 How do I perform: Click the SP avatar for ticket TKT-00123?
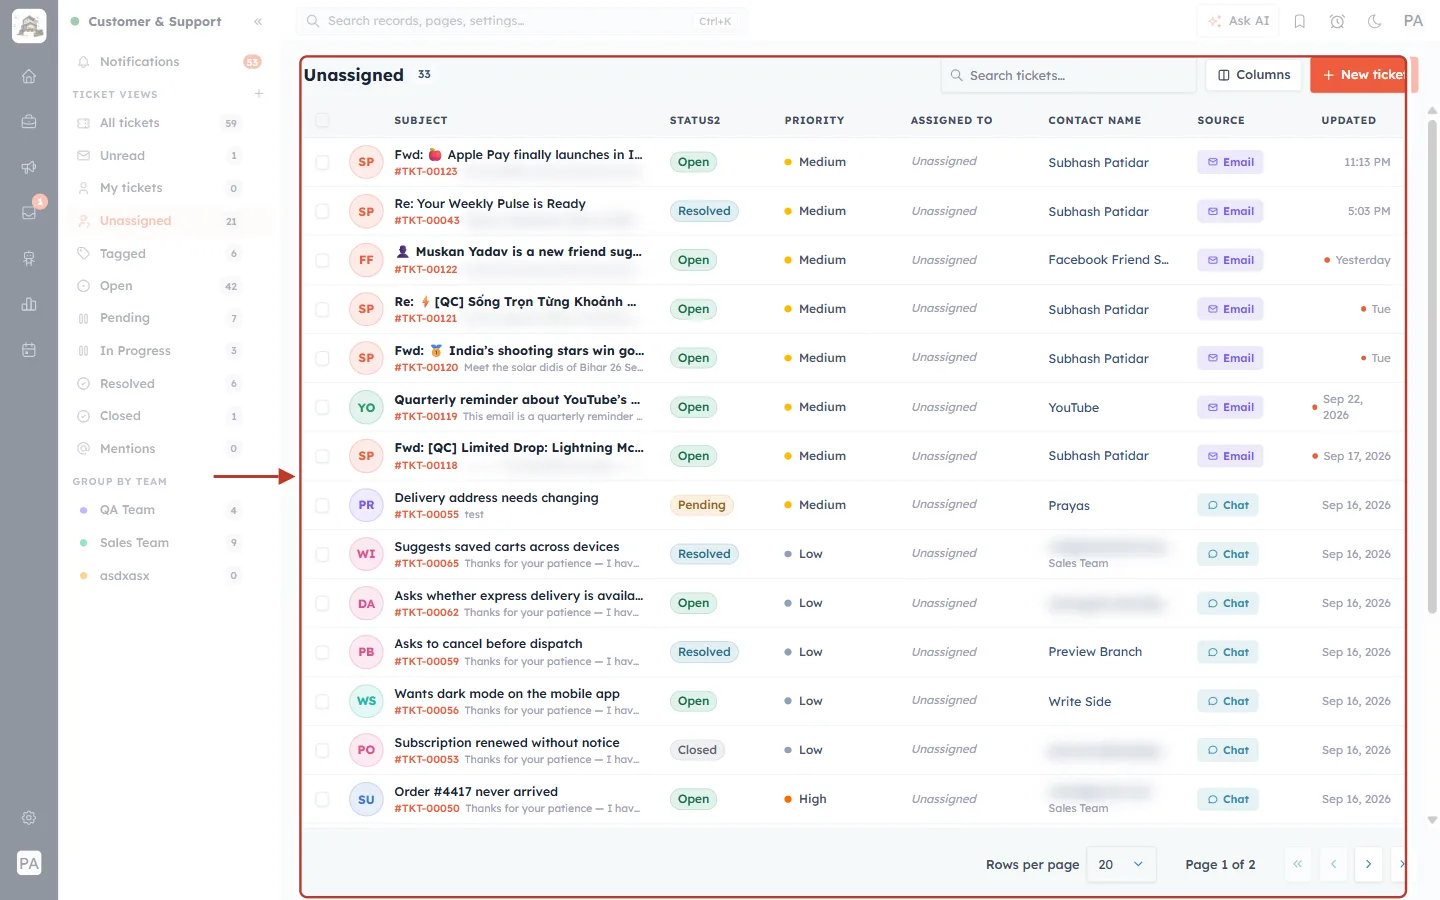366,162
